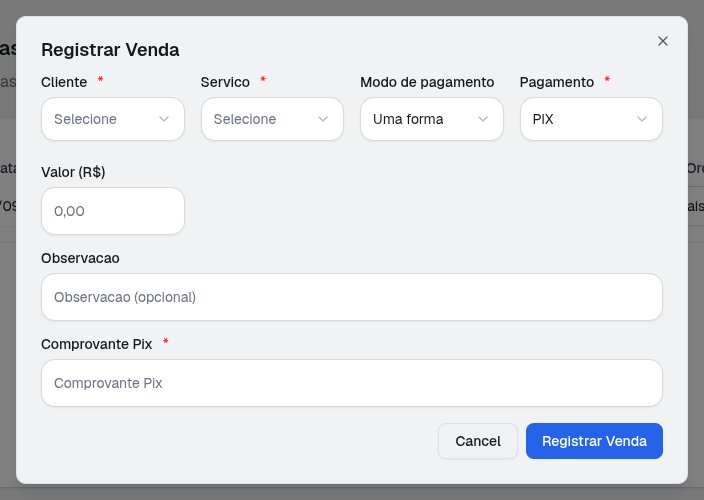Click the Observacao label

(80, 258)
